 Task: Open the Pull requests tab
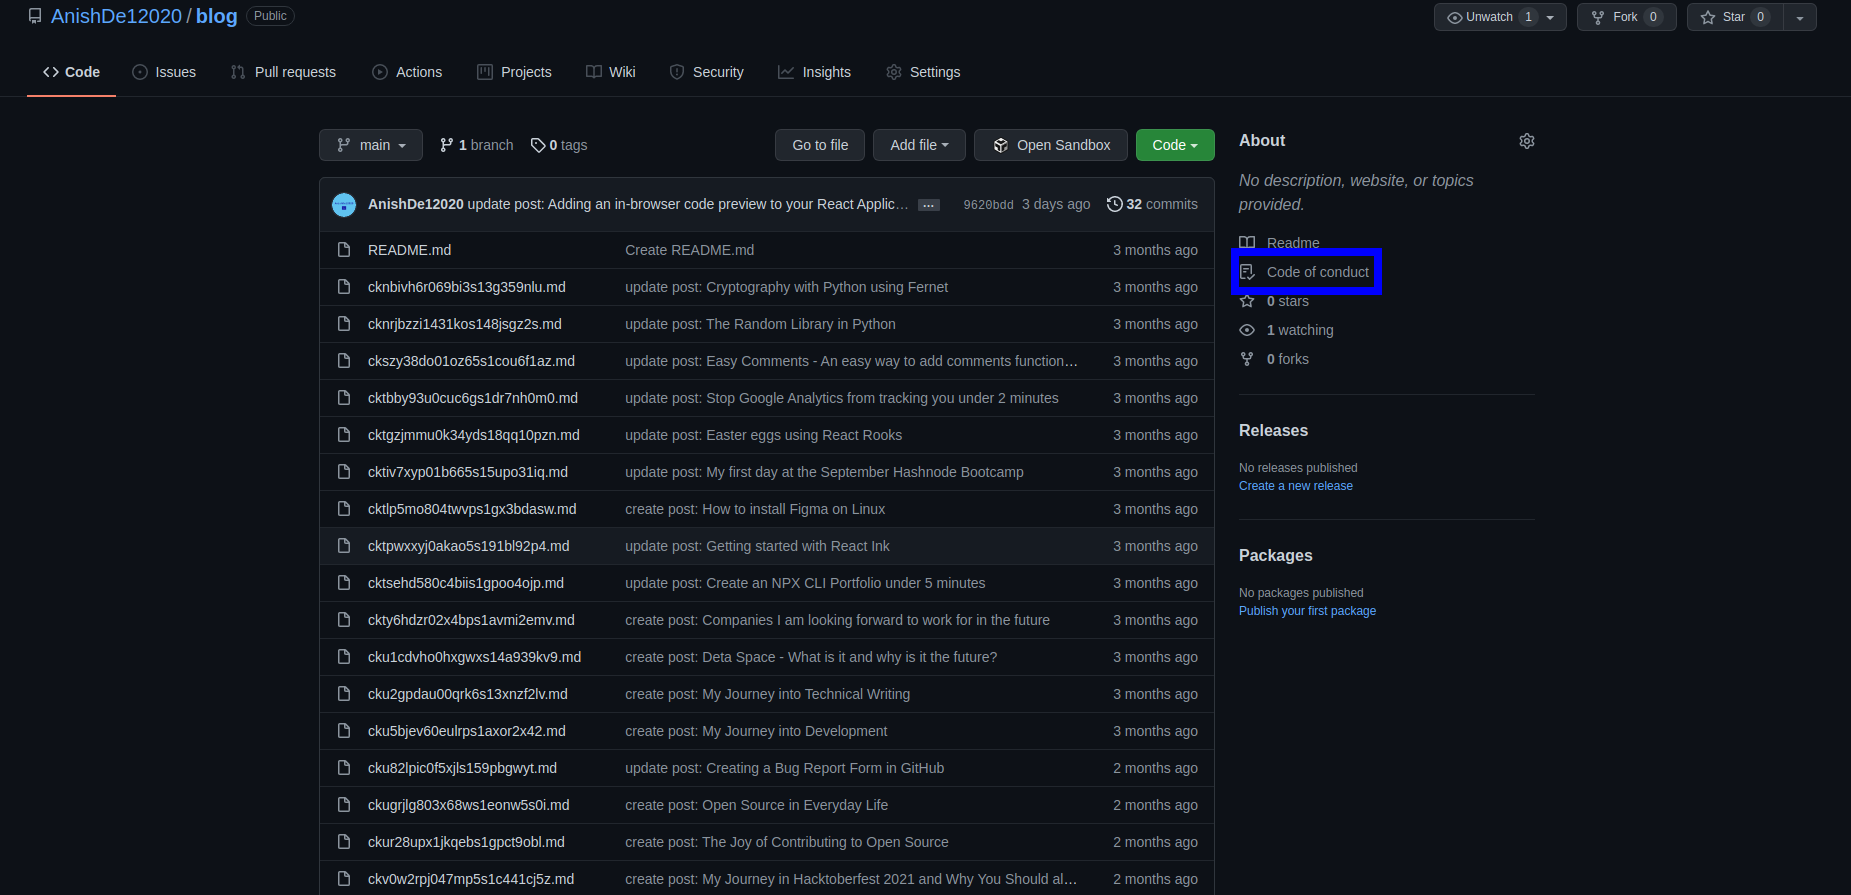[x=283, y=72]
